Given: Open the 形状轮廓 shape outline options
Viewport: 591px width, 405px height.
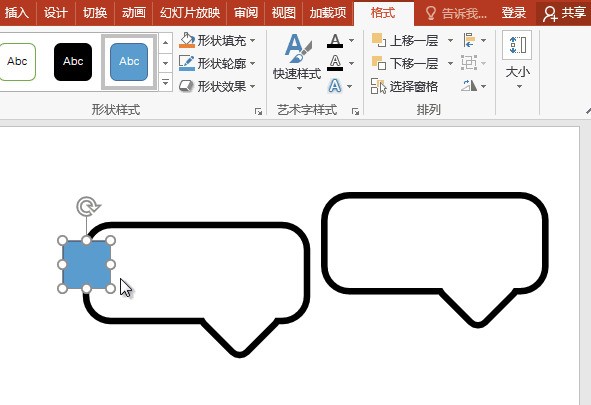Looking at the screenshot, I should tap(217, 63).
